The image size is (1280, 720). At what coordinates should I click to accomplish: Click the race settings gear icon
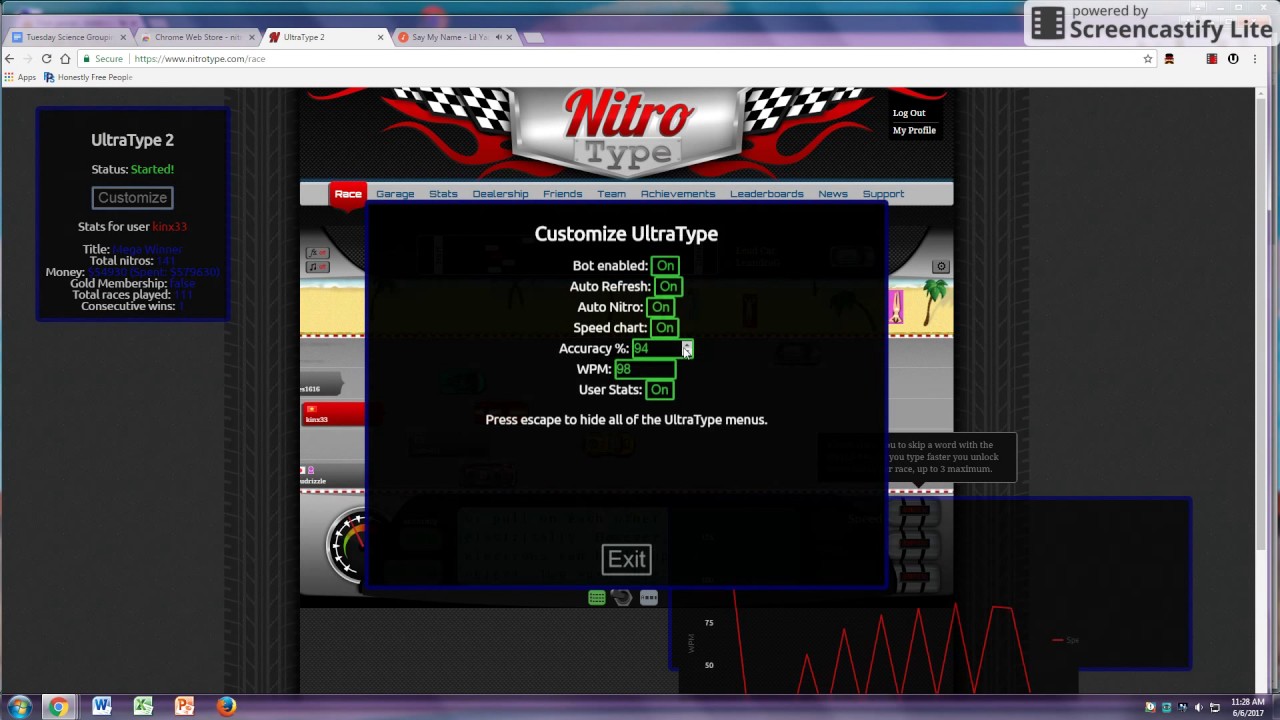(x=941, y=267)
